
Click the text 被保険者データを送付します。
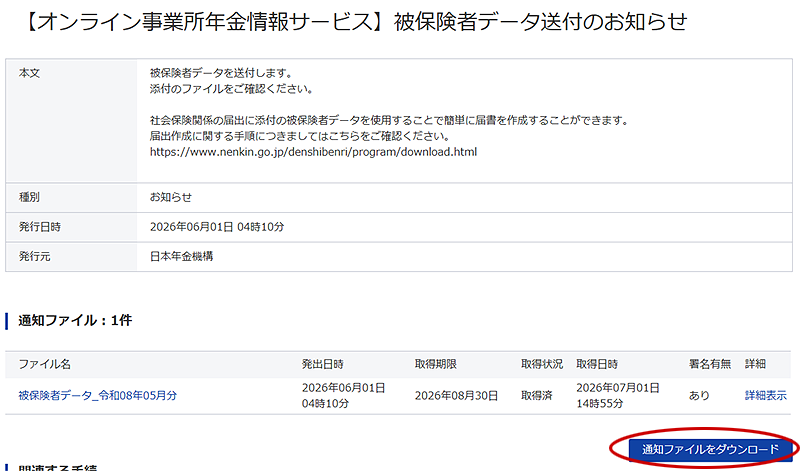221,73
